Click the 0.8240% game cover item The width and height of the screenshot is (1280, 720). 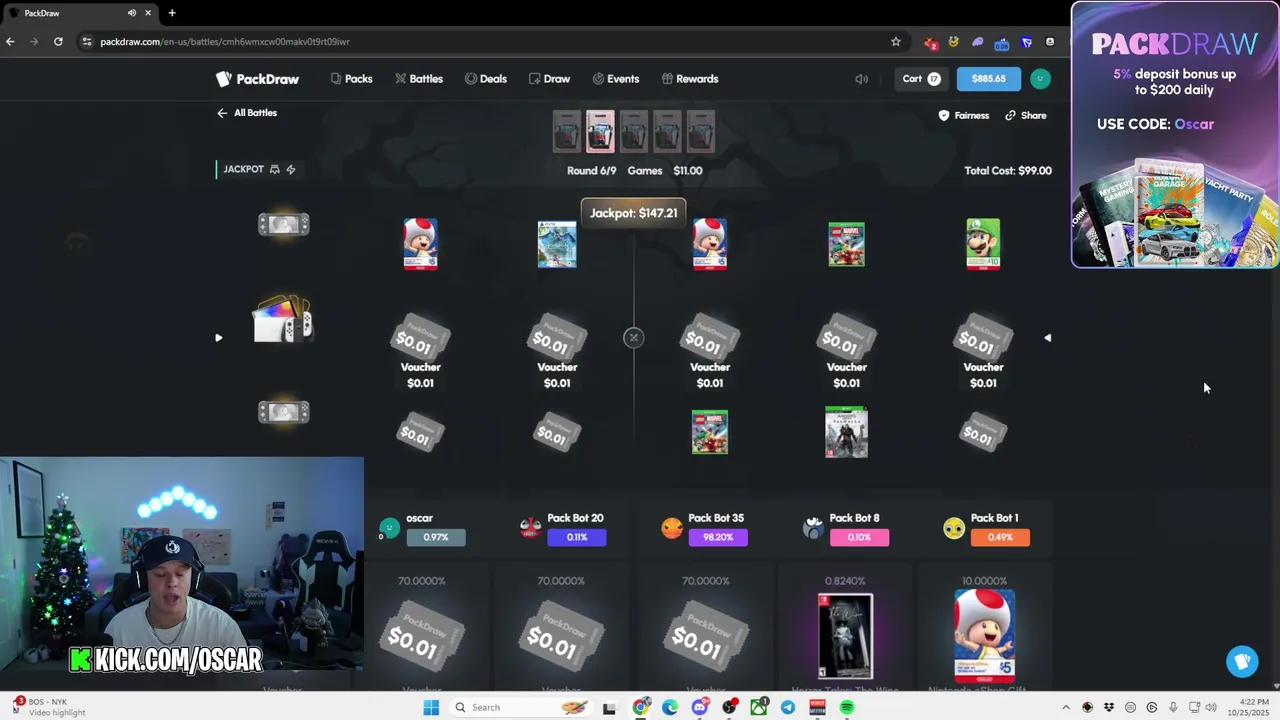[x=846, y=636]
